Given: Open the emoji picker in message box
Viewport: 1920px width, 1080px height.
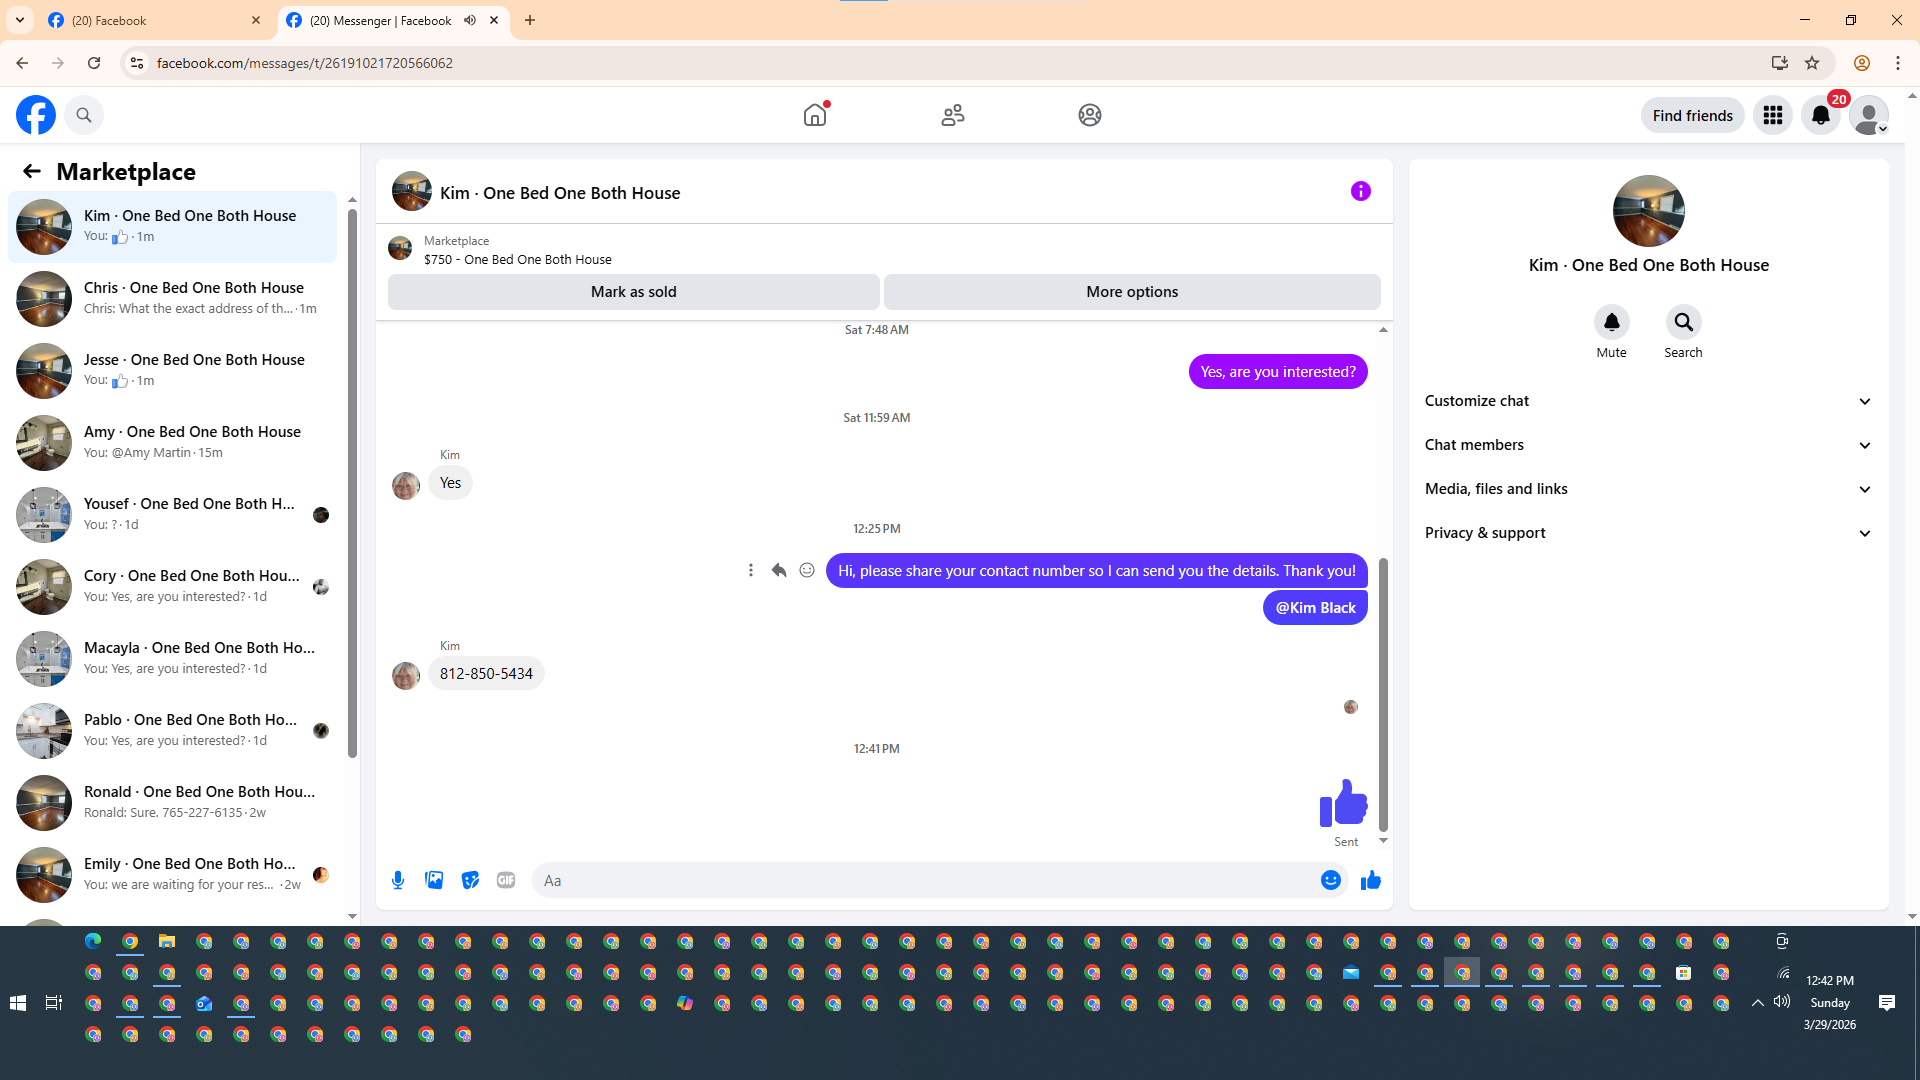Looking at the screenshot, I should pos(1331,880).
